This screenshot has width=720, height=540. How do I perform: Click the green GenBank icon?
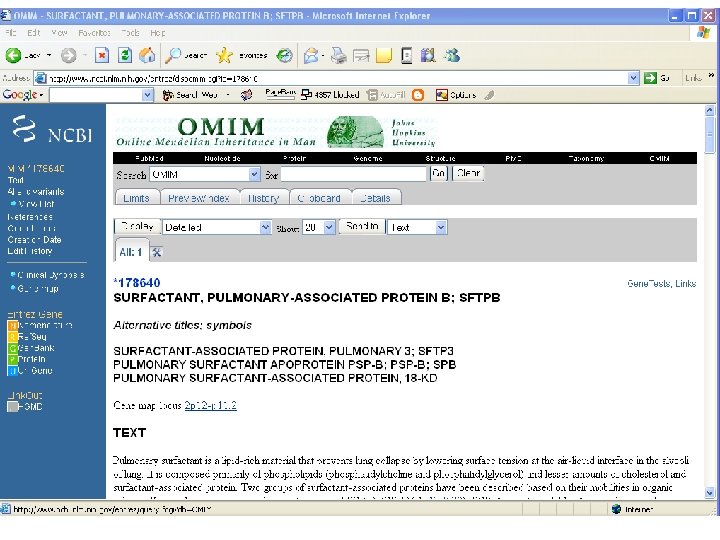(x=12, y=348)
